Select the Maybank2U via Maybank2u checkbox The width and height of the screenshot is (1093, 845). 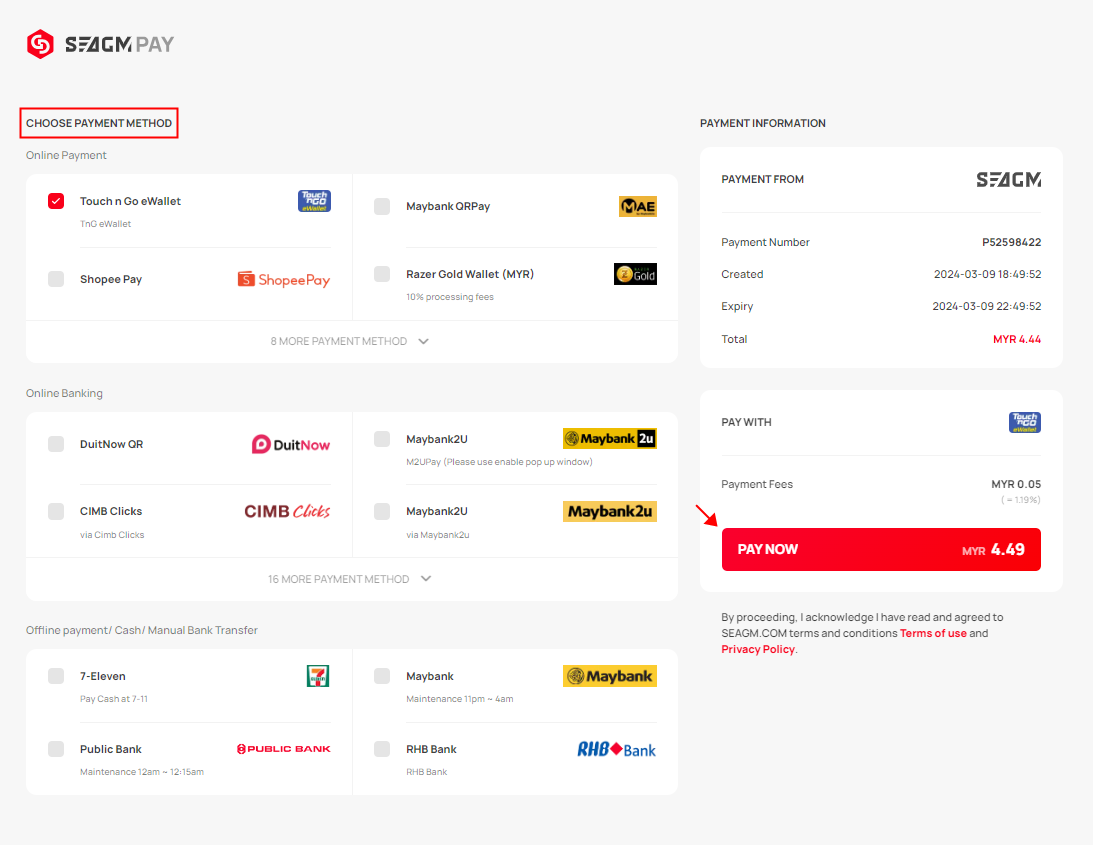pos(382,511)
